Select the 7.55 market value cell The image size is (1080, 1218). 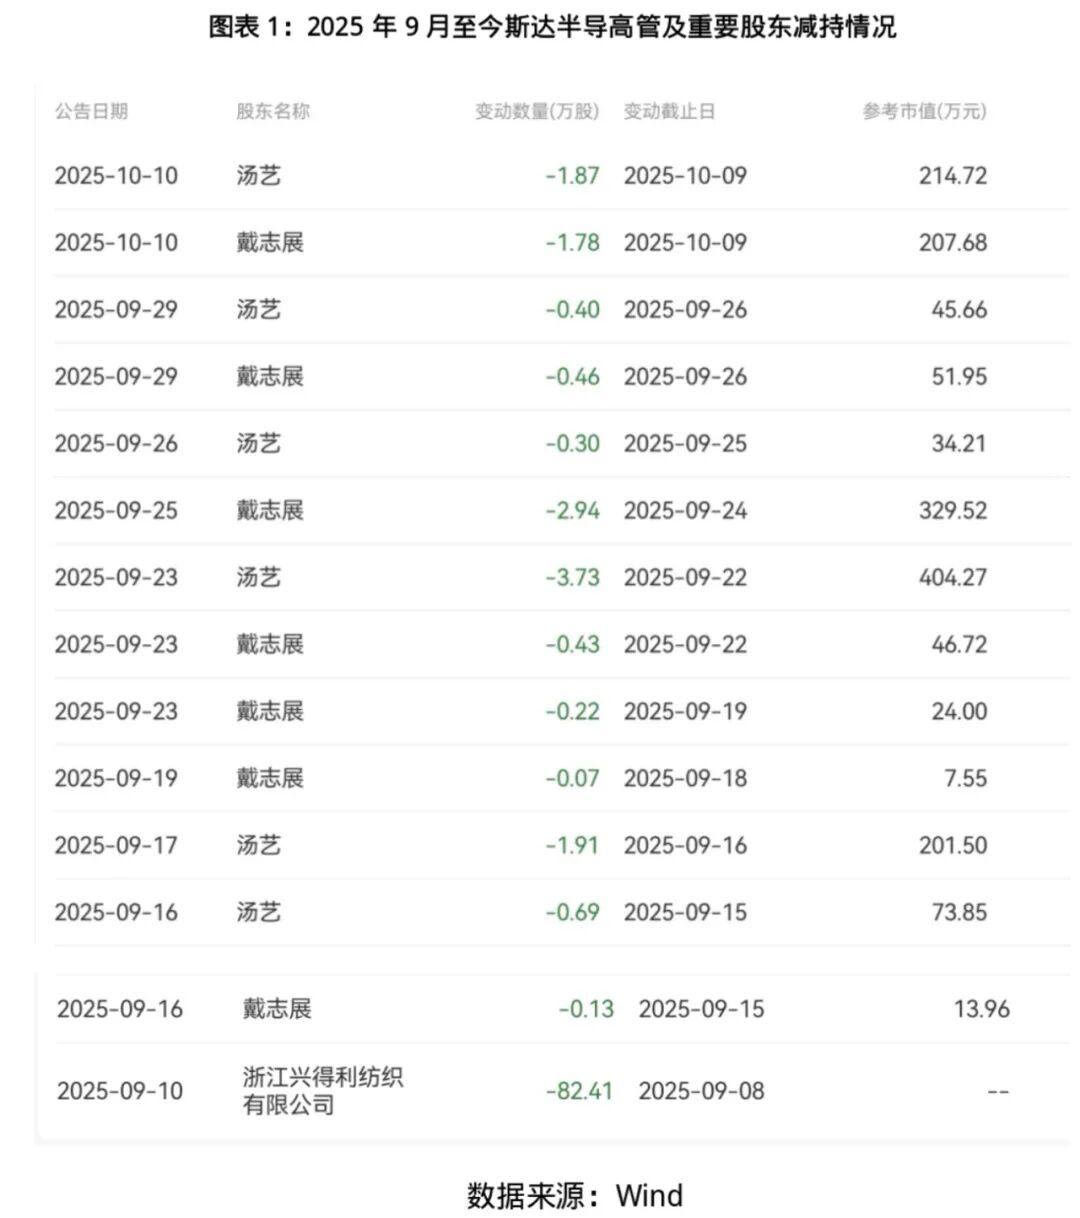[x=965, y=778]
